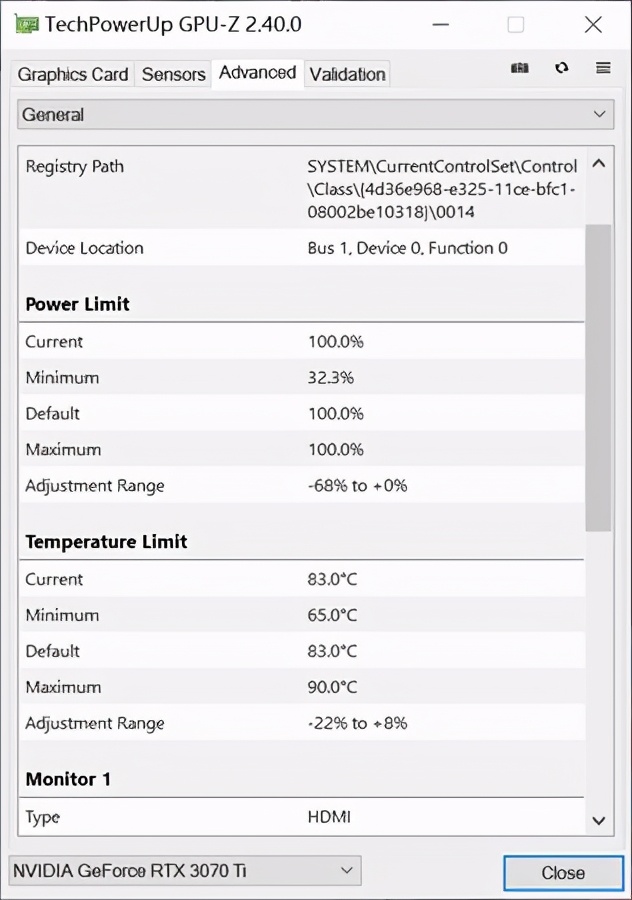Click the scroll up arrow in list
This screenshot has height=900, width=632.
[598, 163]
